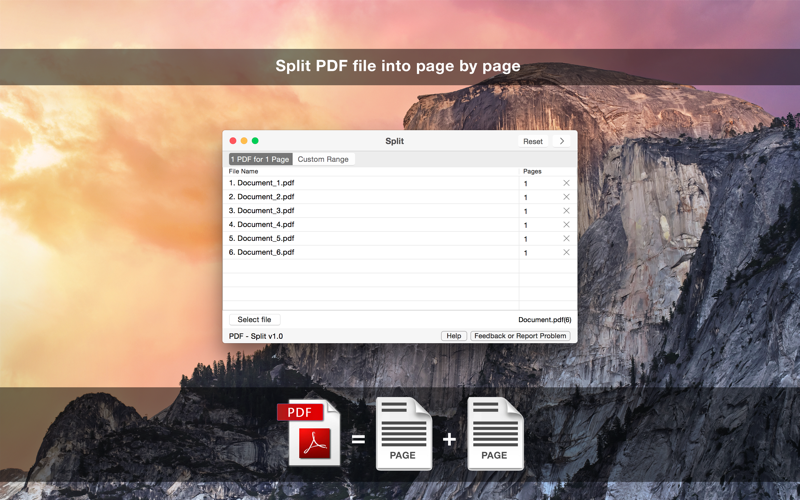Click the green zoom window button
The width and height of the screenshot is (800, 500).
(x=255, y=141)
